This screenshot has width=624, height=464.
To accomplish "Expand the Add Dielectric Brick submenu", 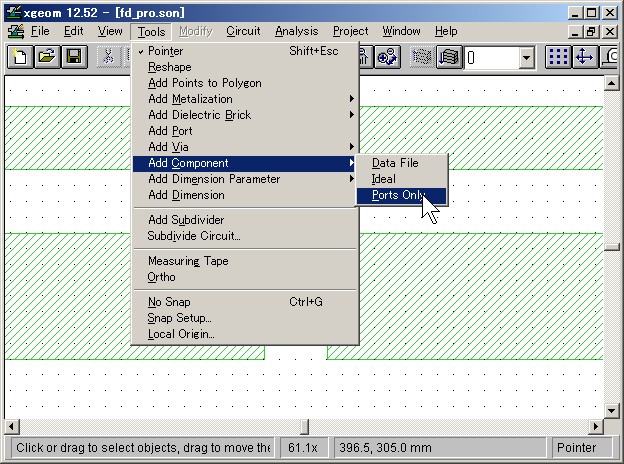I will pyautogui.click(x=246, y=115).
